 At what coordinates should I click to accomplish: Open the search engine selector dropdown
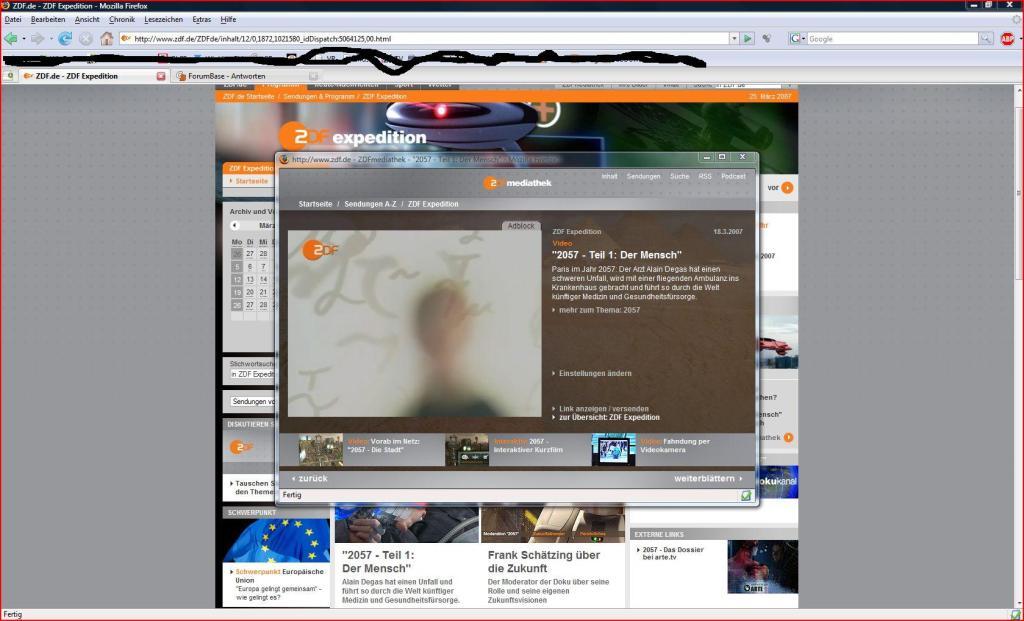coord(798,39)
